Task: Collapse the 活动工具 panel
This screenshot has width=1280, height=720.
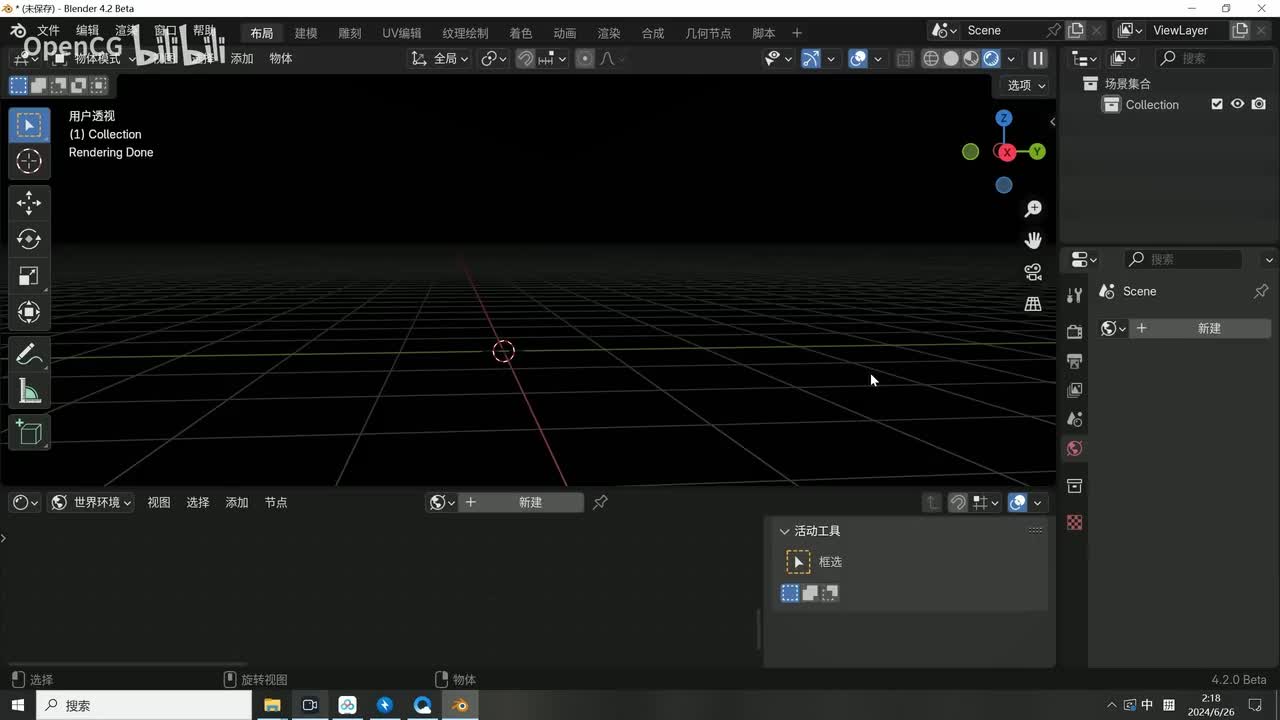Action: pos(785,531)
